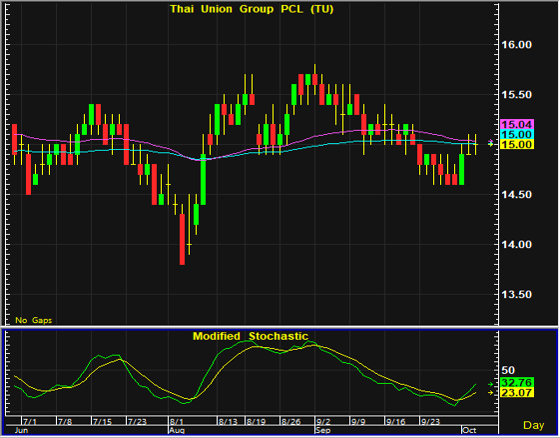Click the 13.50 price axis label
The height and width of the screenshot is (438, 560).
click(x=516, y=294)
